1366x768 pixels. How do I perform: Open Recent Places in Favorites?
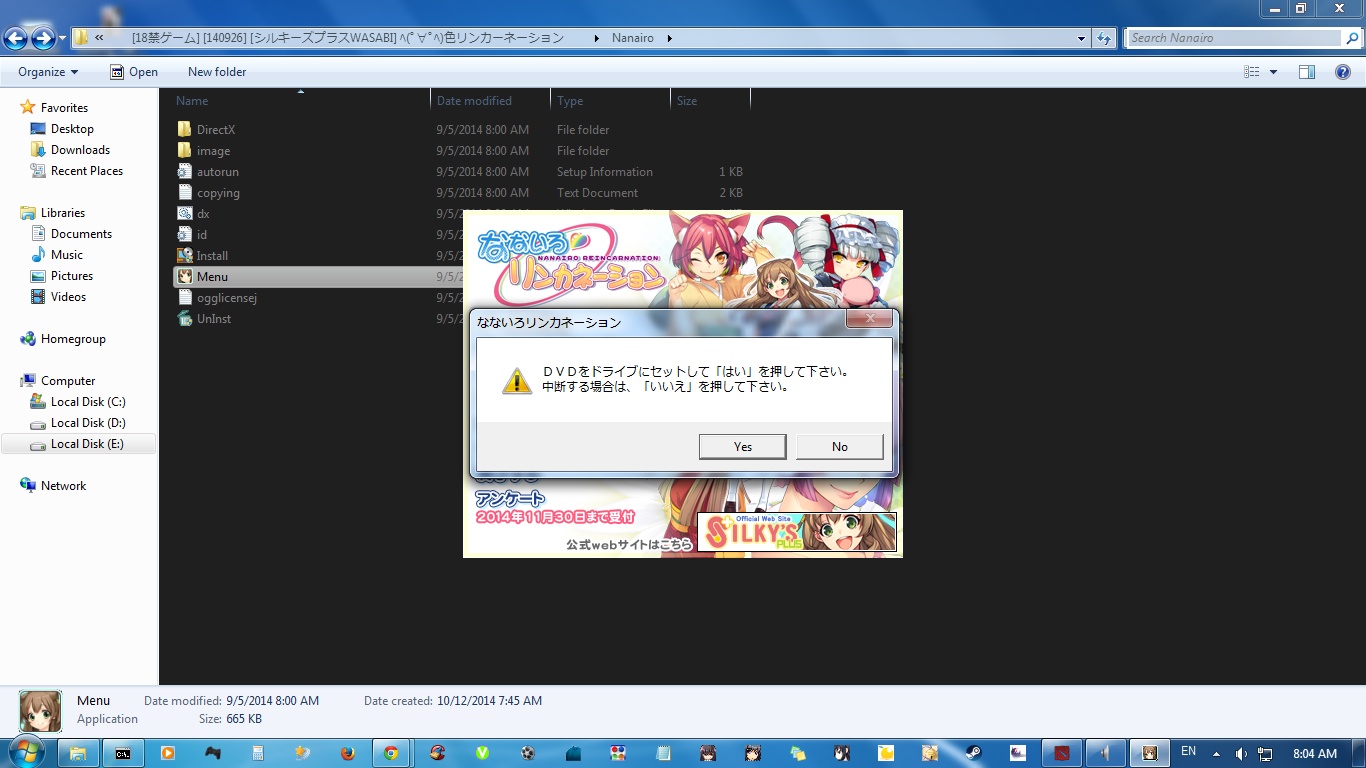[87, 171]
